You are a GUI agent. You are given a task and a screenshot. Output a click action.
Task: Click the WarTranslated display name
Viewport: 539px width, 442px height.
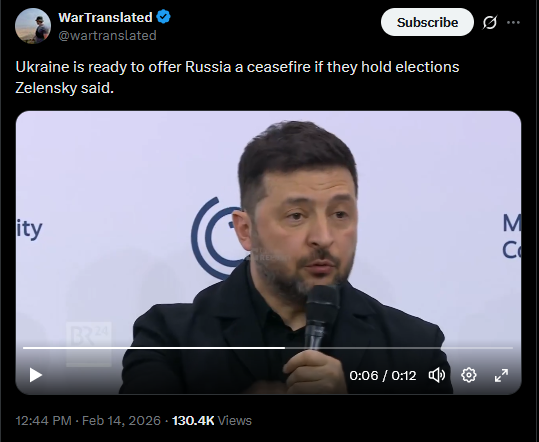pos(105,17)
